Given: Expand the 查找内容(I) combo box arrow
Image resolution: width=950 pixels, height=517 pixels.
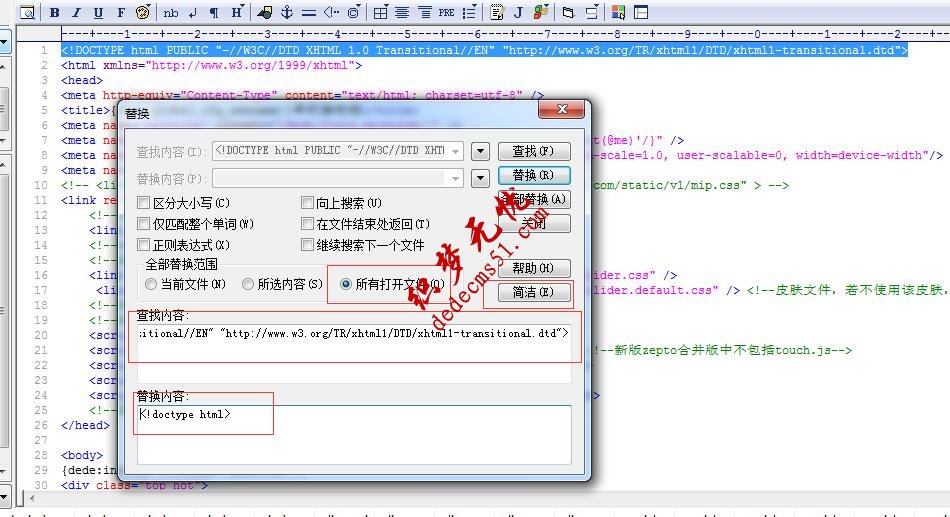Looking at the screenshot, I should point(455,151).
